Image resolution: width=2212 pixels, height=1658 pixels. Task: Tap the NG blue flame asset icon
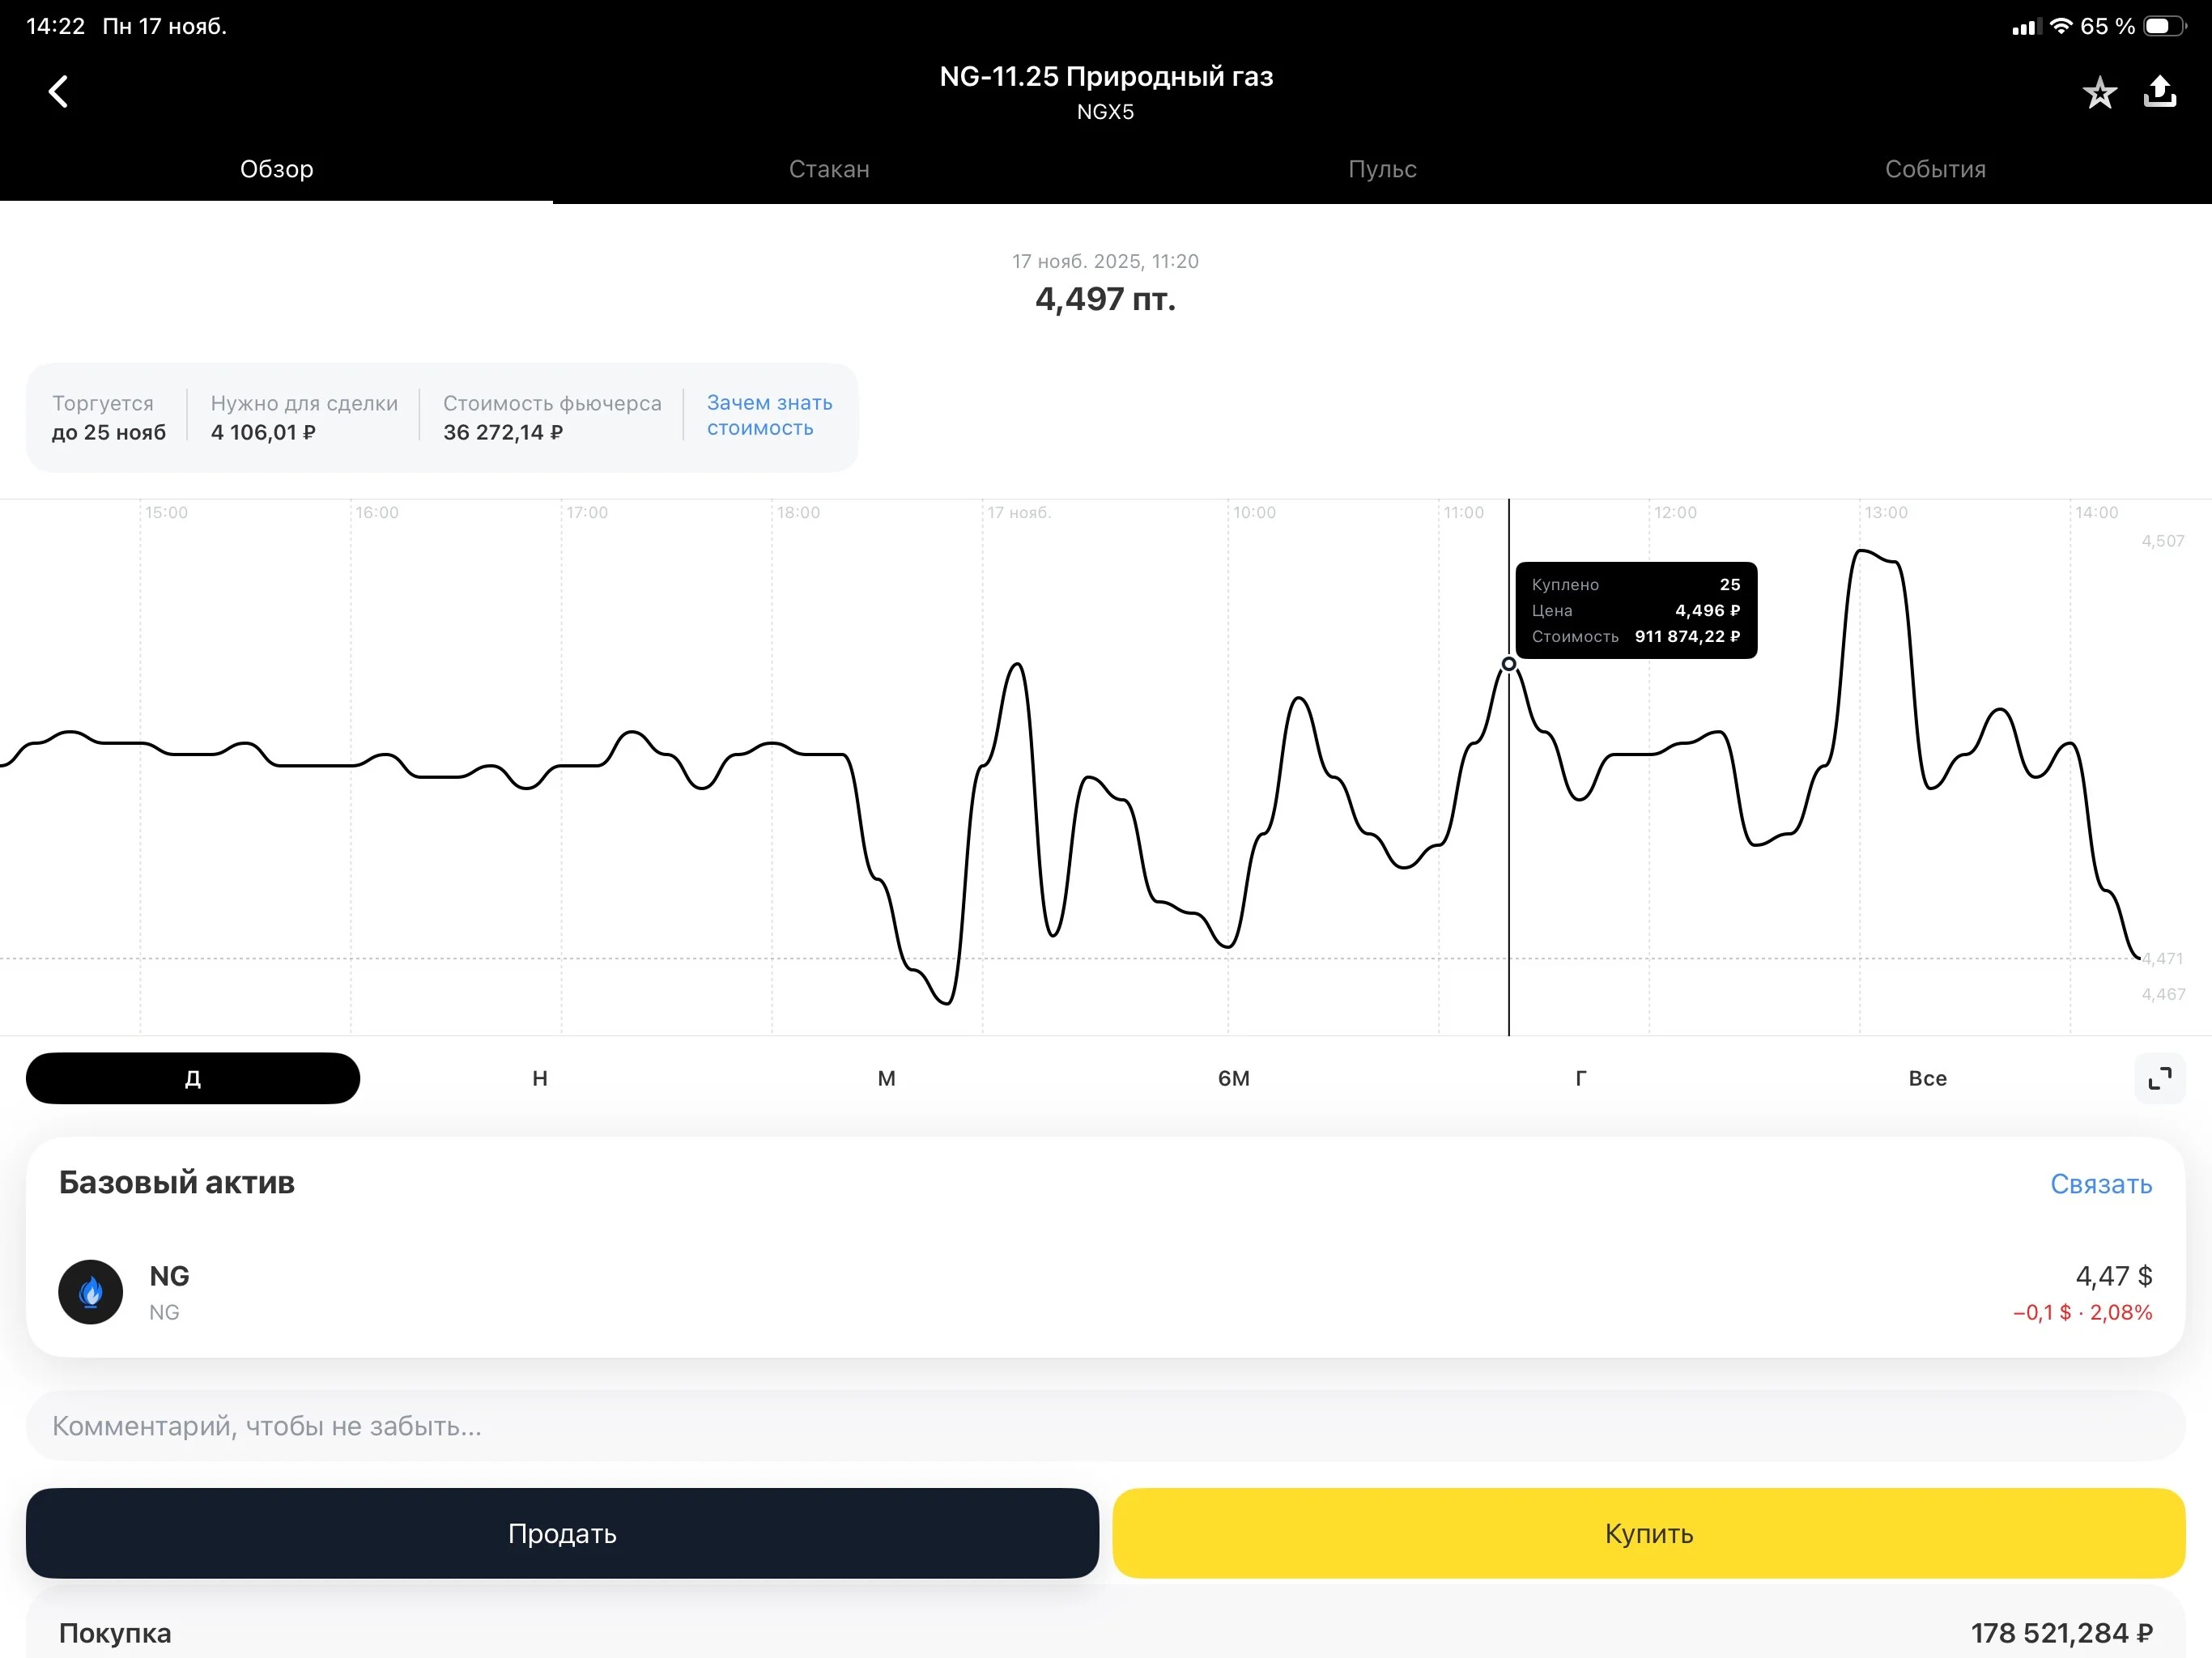(x=91, y=1292)
